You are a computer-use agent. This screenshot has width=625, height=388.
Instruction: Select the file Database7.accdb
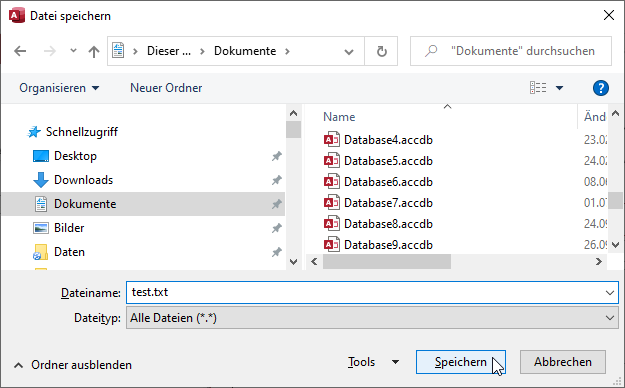click(388, 203)
